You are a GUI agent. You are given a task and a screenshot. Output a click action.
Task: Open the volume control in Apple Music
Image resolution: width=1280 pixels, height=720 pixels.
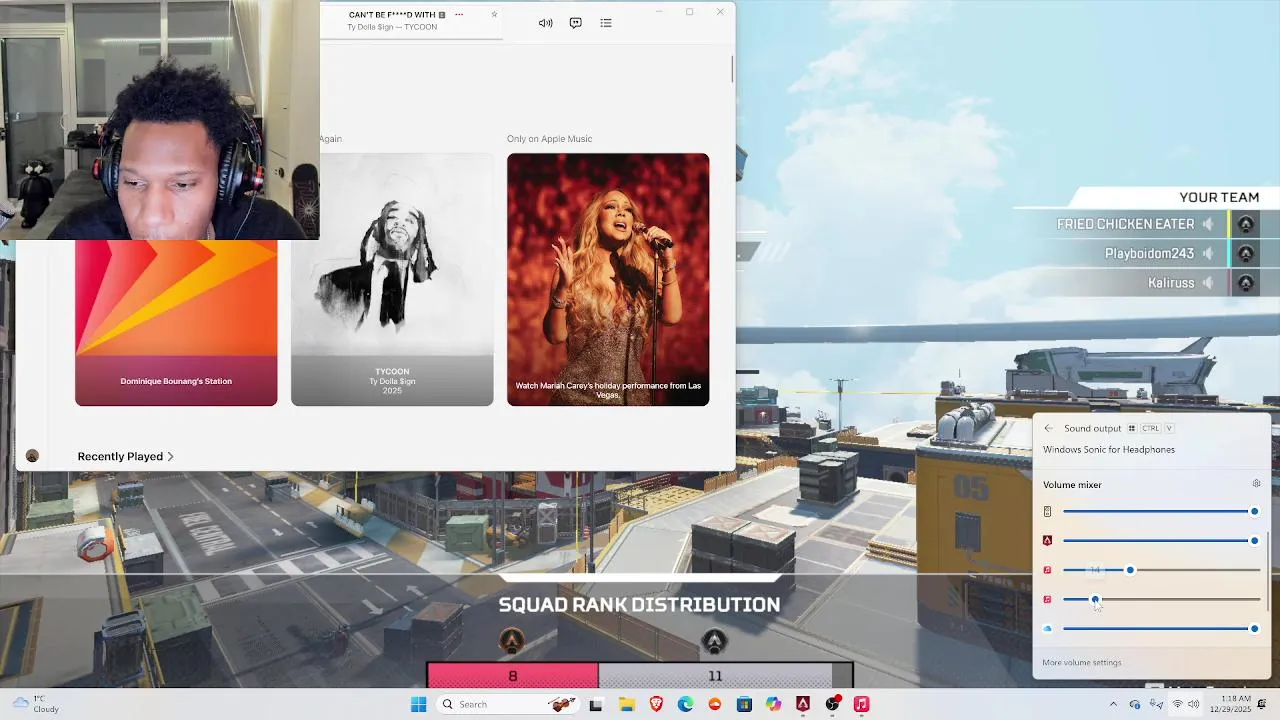click(x=545, y=23)
